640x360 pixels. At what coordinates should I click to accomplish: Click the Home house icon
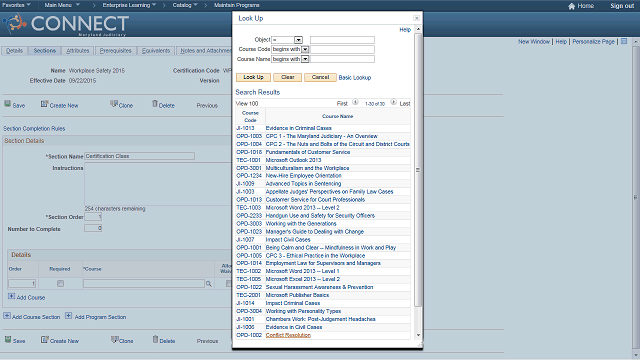[571, 6]
